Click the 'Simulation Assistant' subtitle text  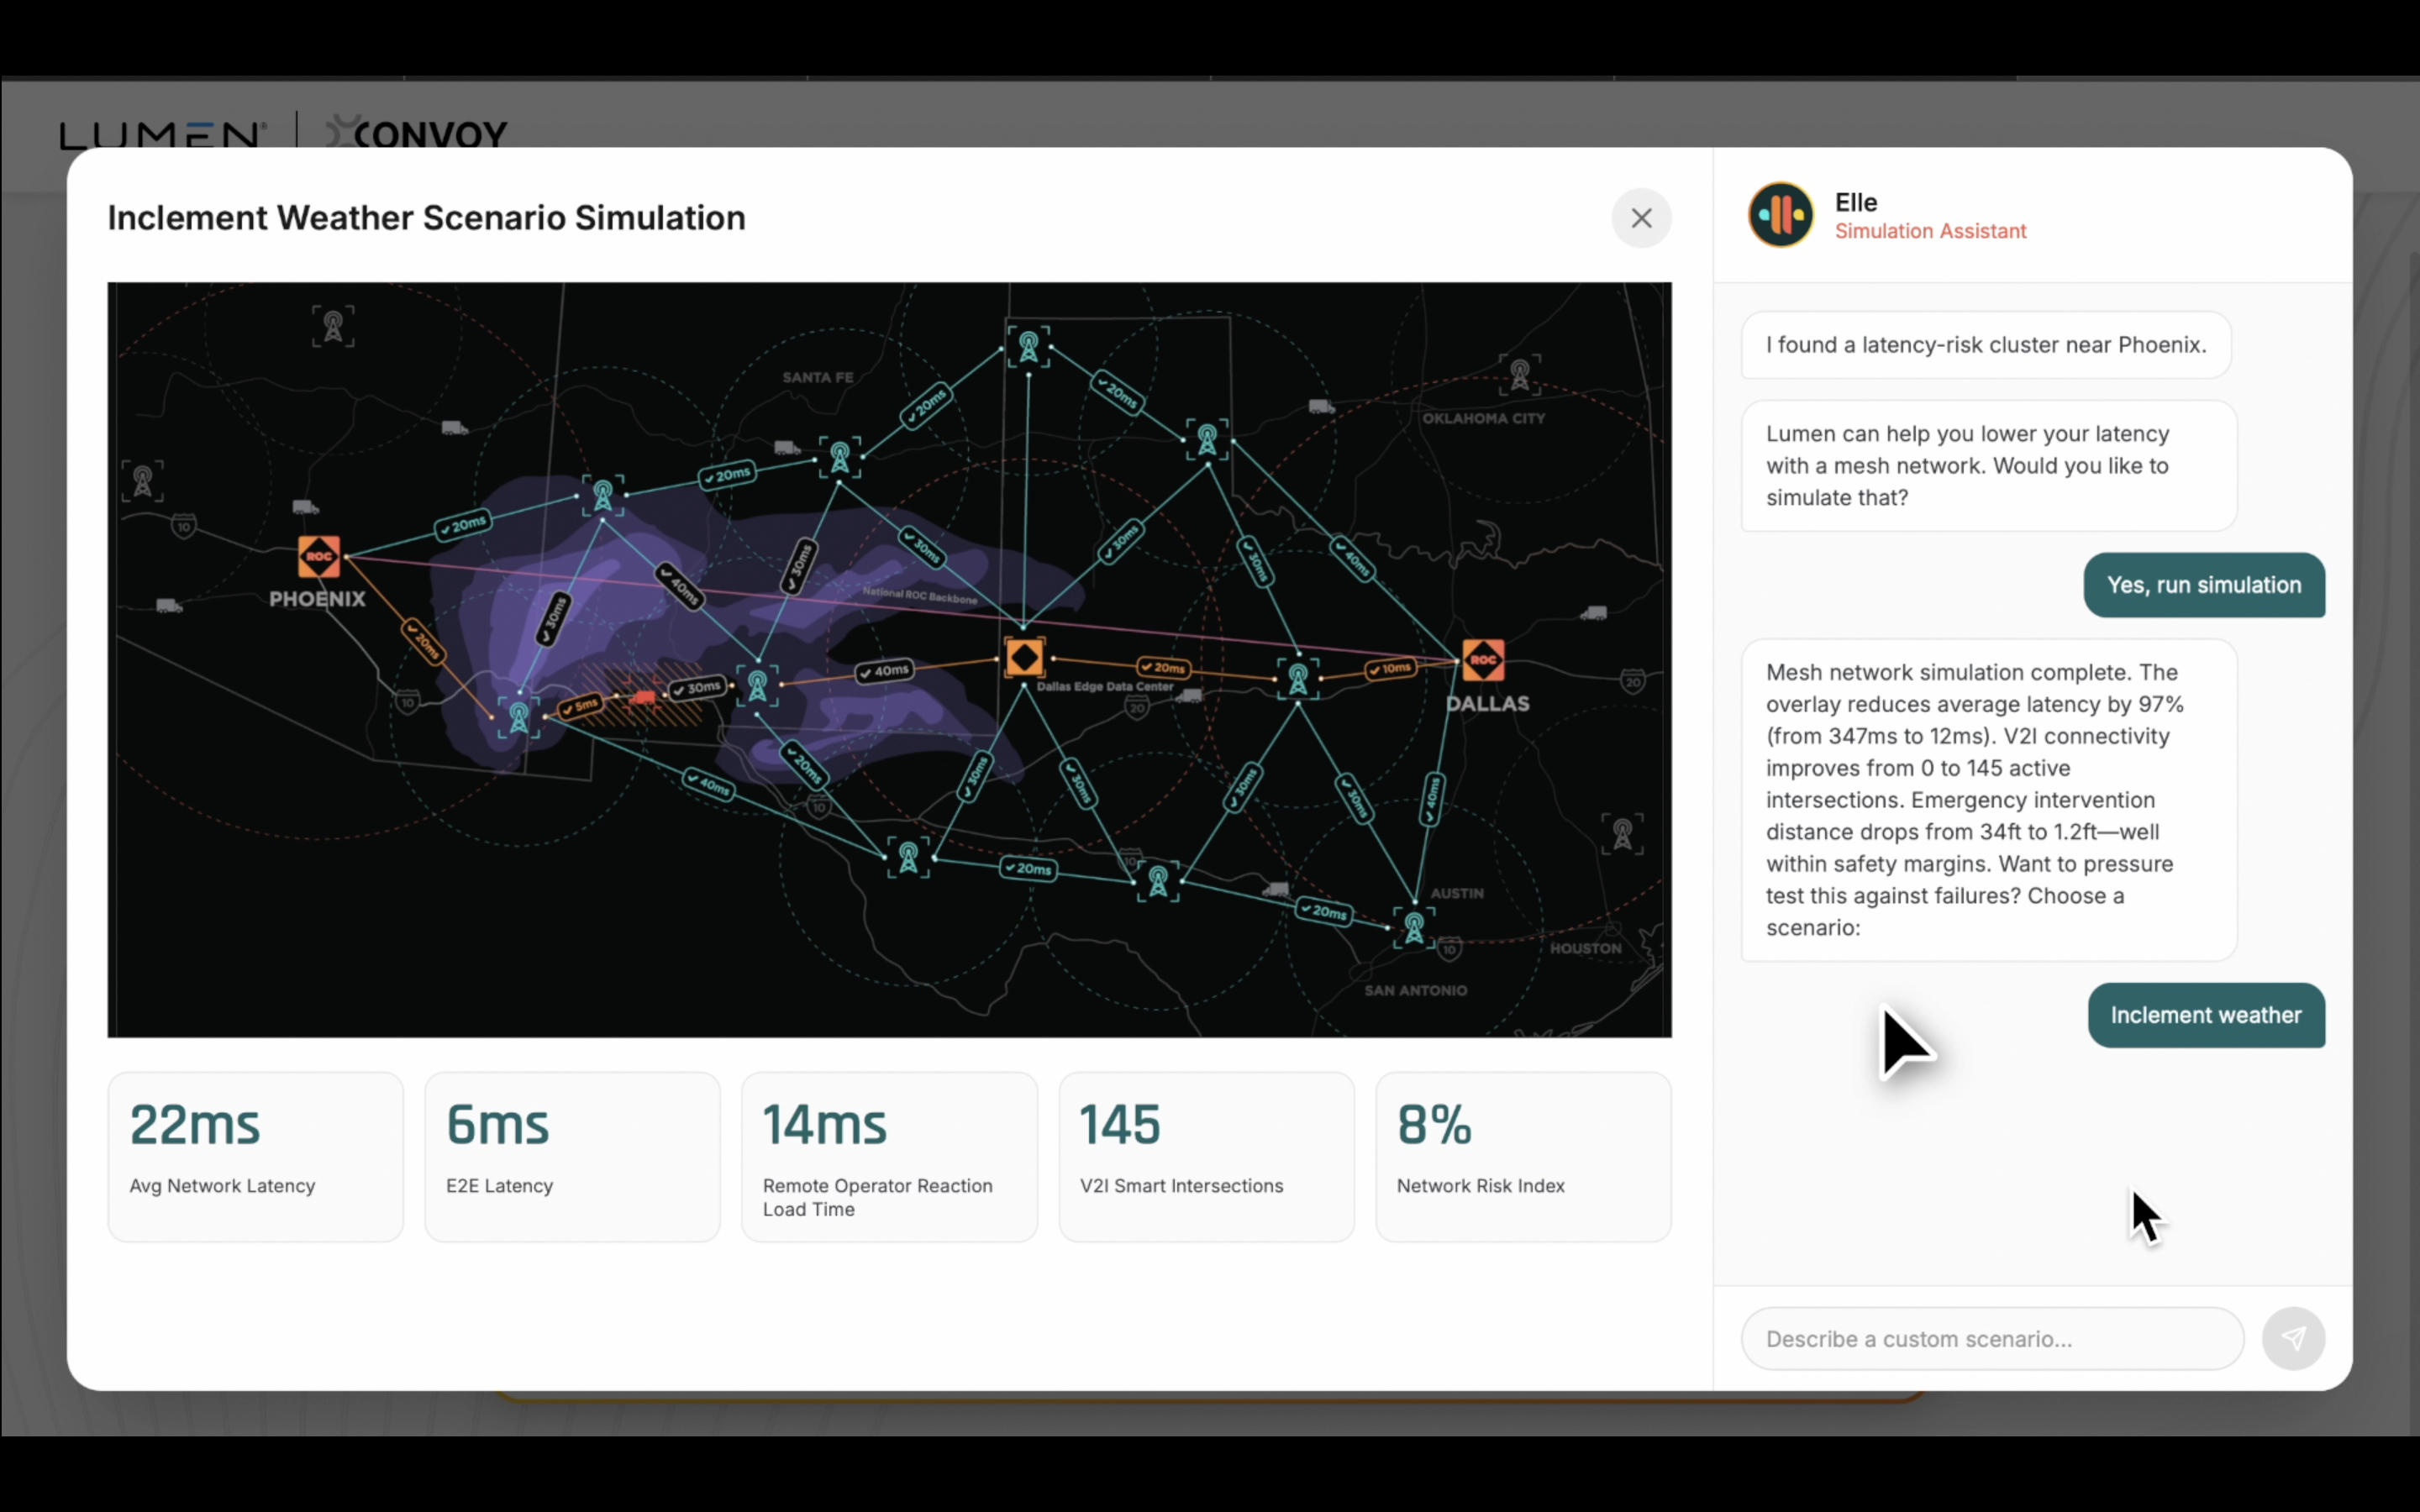pyautogui.click(x=1930, y=231)
